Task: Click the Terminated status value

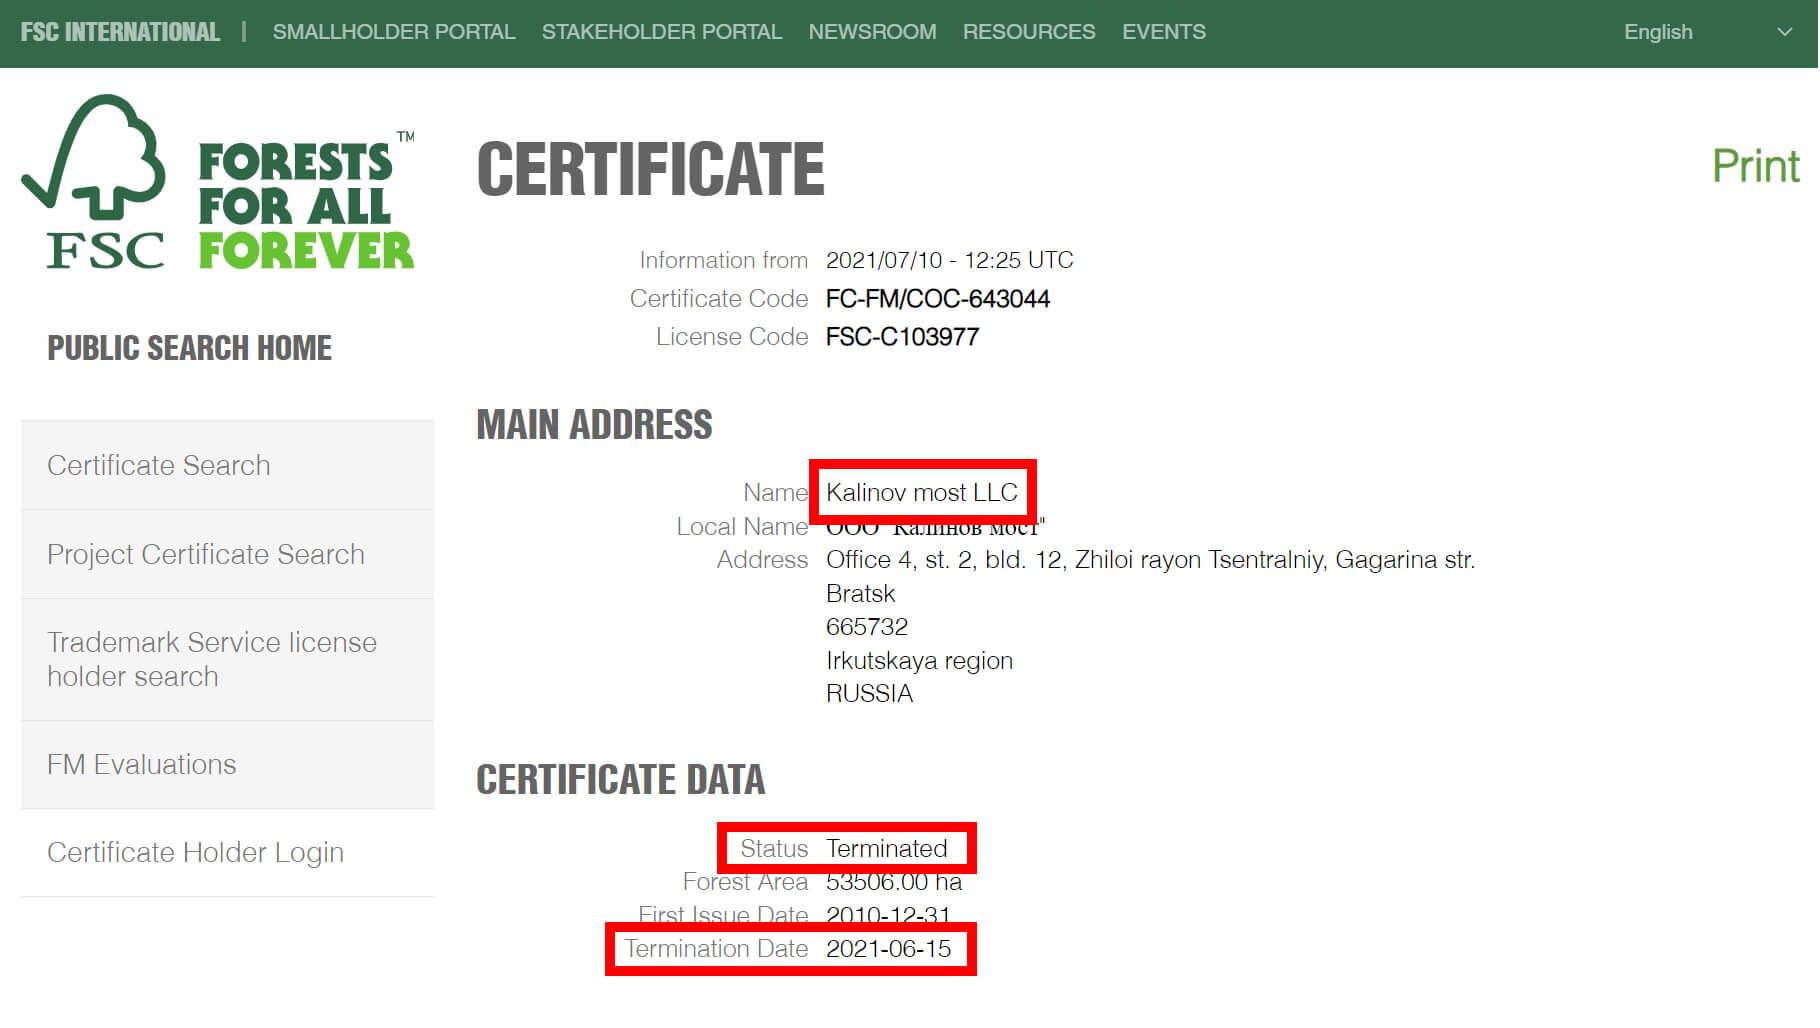Action: 886,848
